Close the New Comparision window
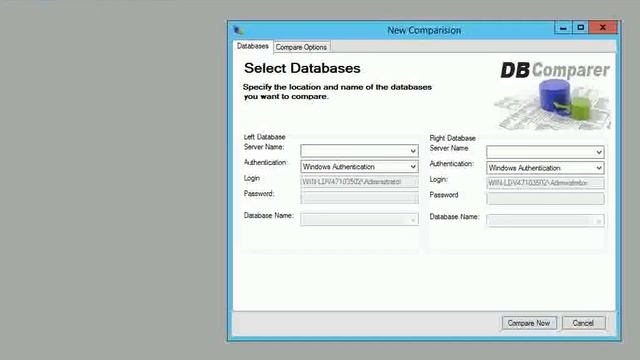 [x=603, y=28]
